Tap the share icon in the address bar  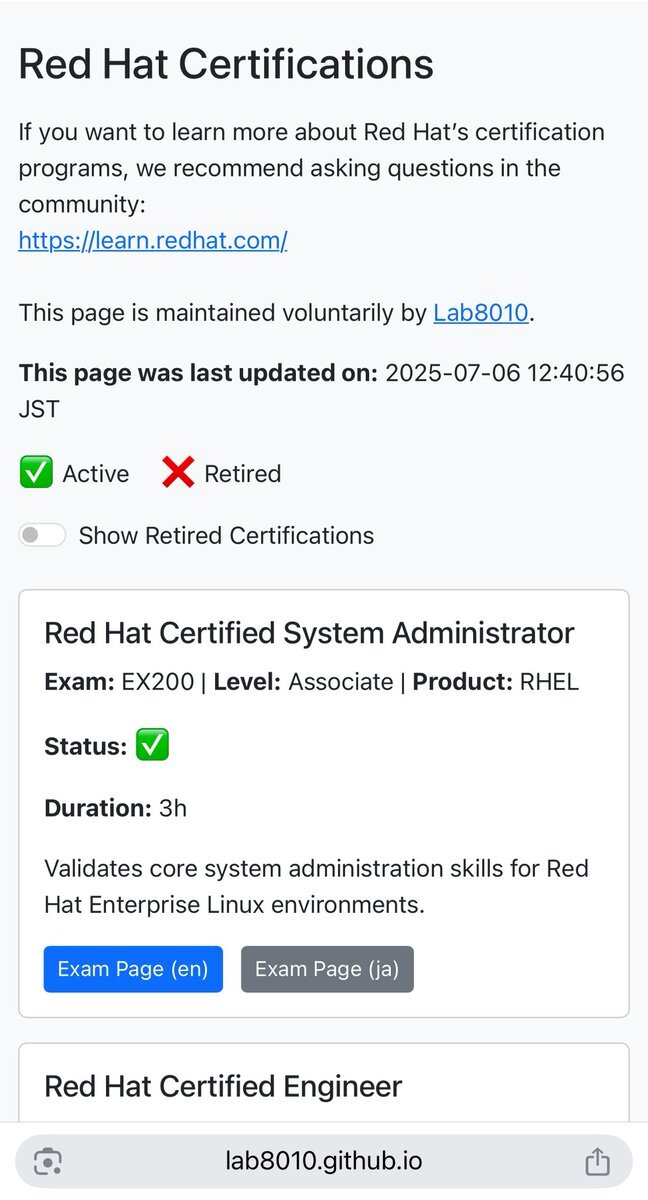coord(597,1161)
